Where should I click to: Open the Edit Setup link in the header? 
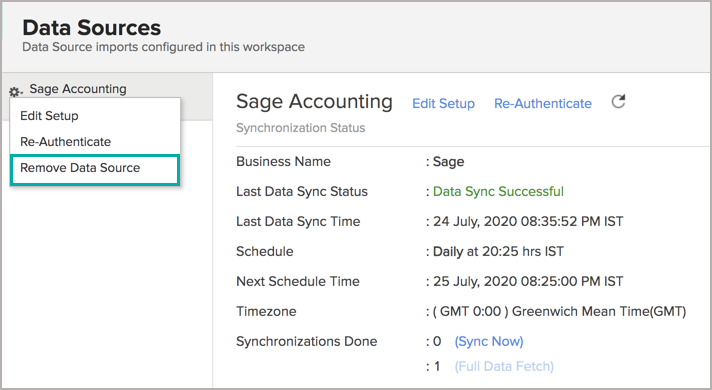(443, 104)
